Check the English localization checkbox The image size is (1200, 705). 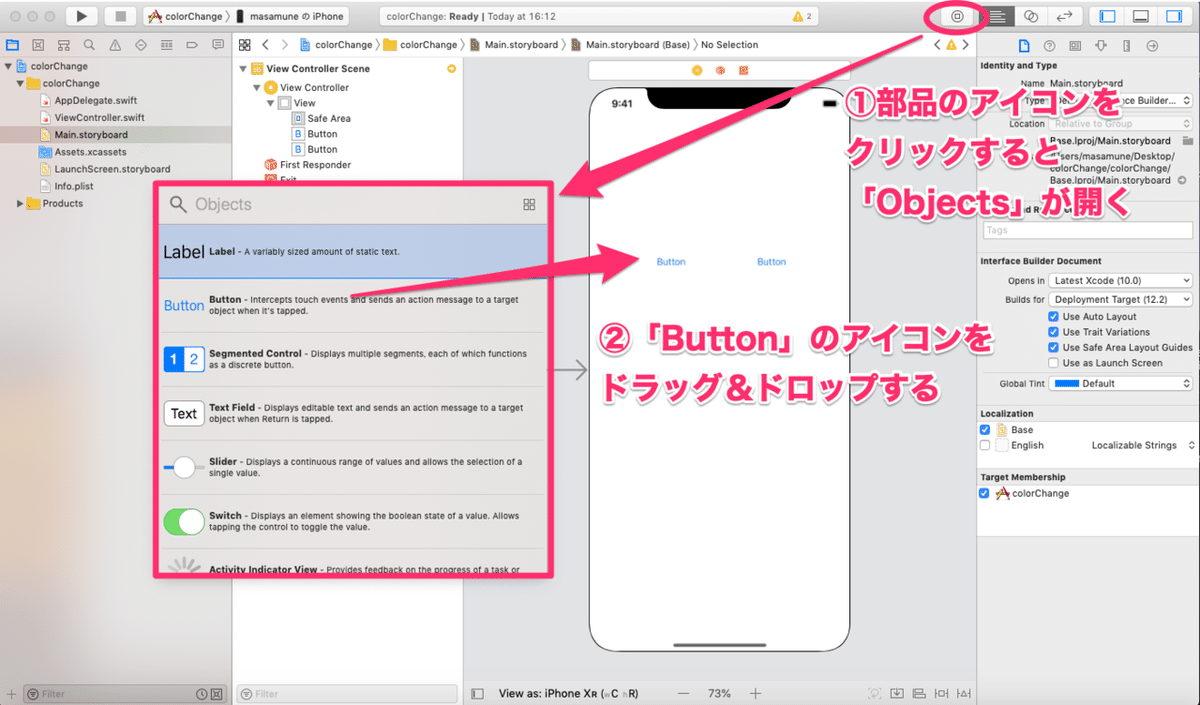pyautogui.click(x=986, y=445)
